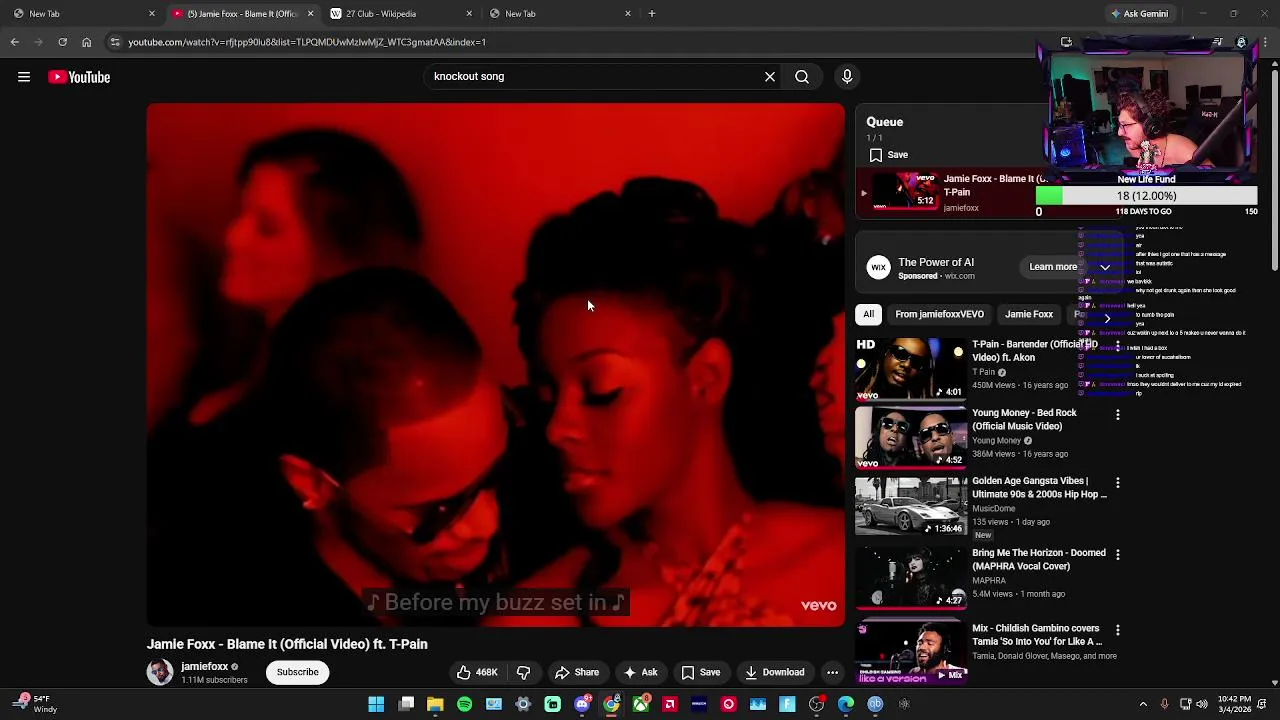This screenshot has width=1280, height=720.
Task: Open Task View on the taskbar
Action: [406, 704]
